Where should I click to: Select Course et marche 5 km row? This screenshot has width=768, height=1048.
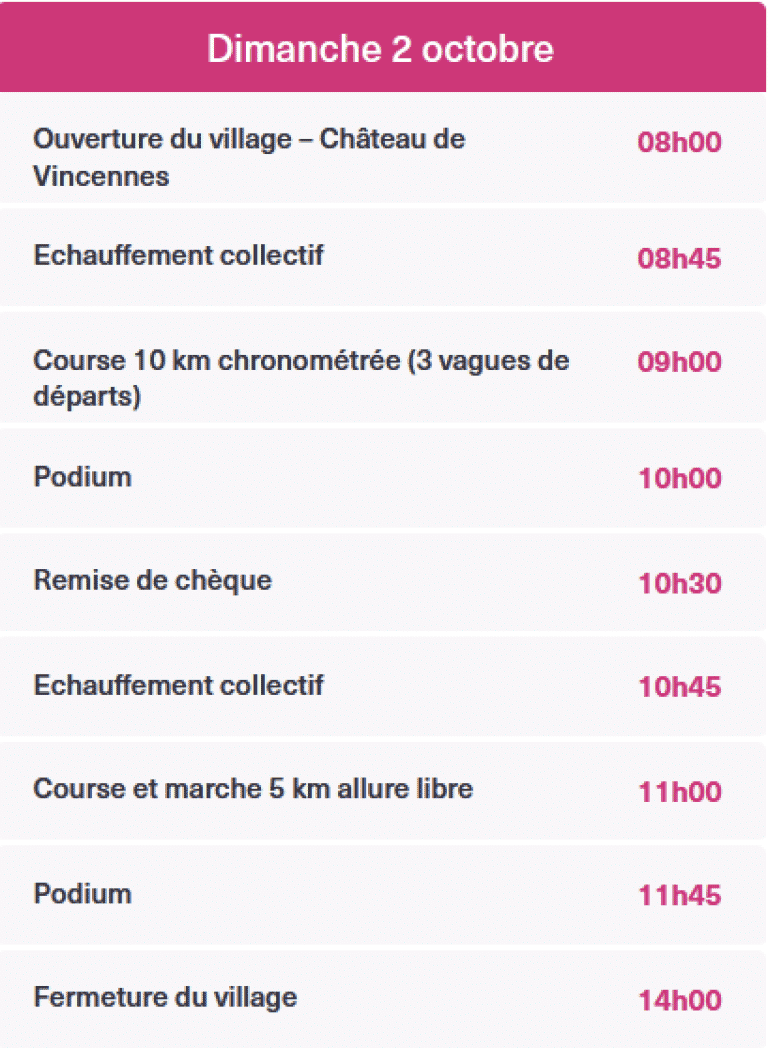pos(382,791)
